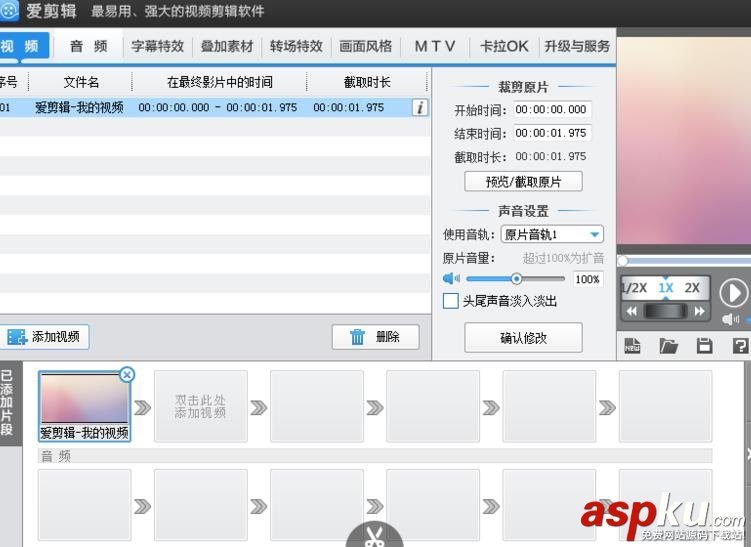This screenshot has height=547, width=751.
Task: Open the 视频 tab
Action: click(24, 46)
